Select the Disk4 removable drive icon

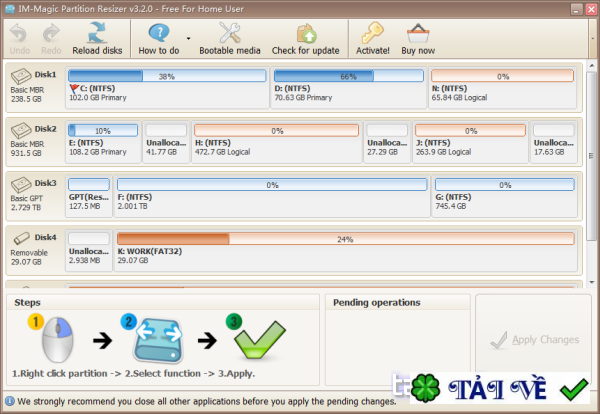(21, 238)
